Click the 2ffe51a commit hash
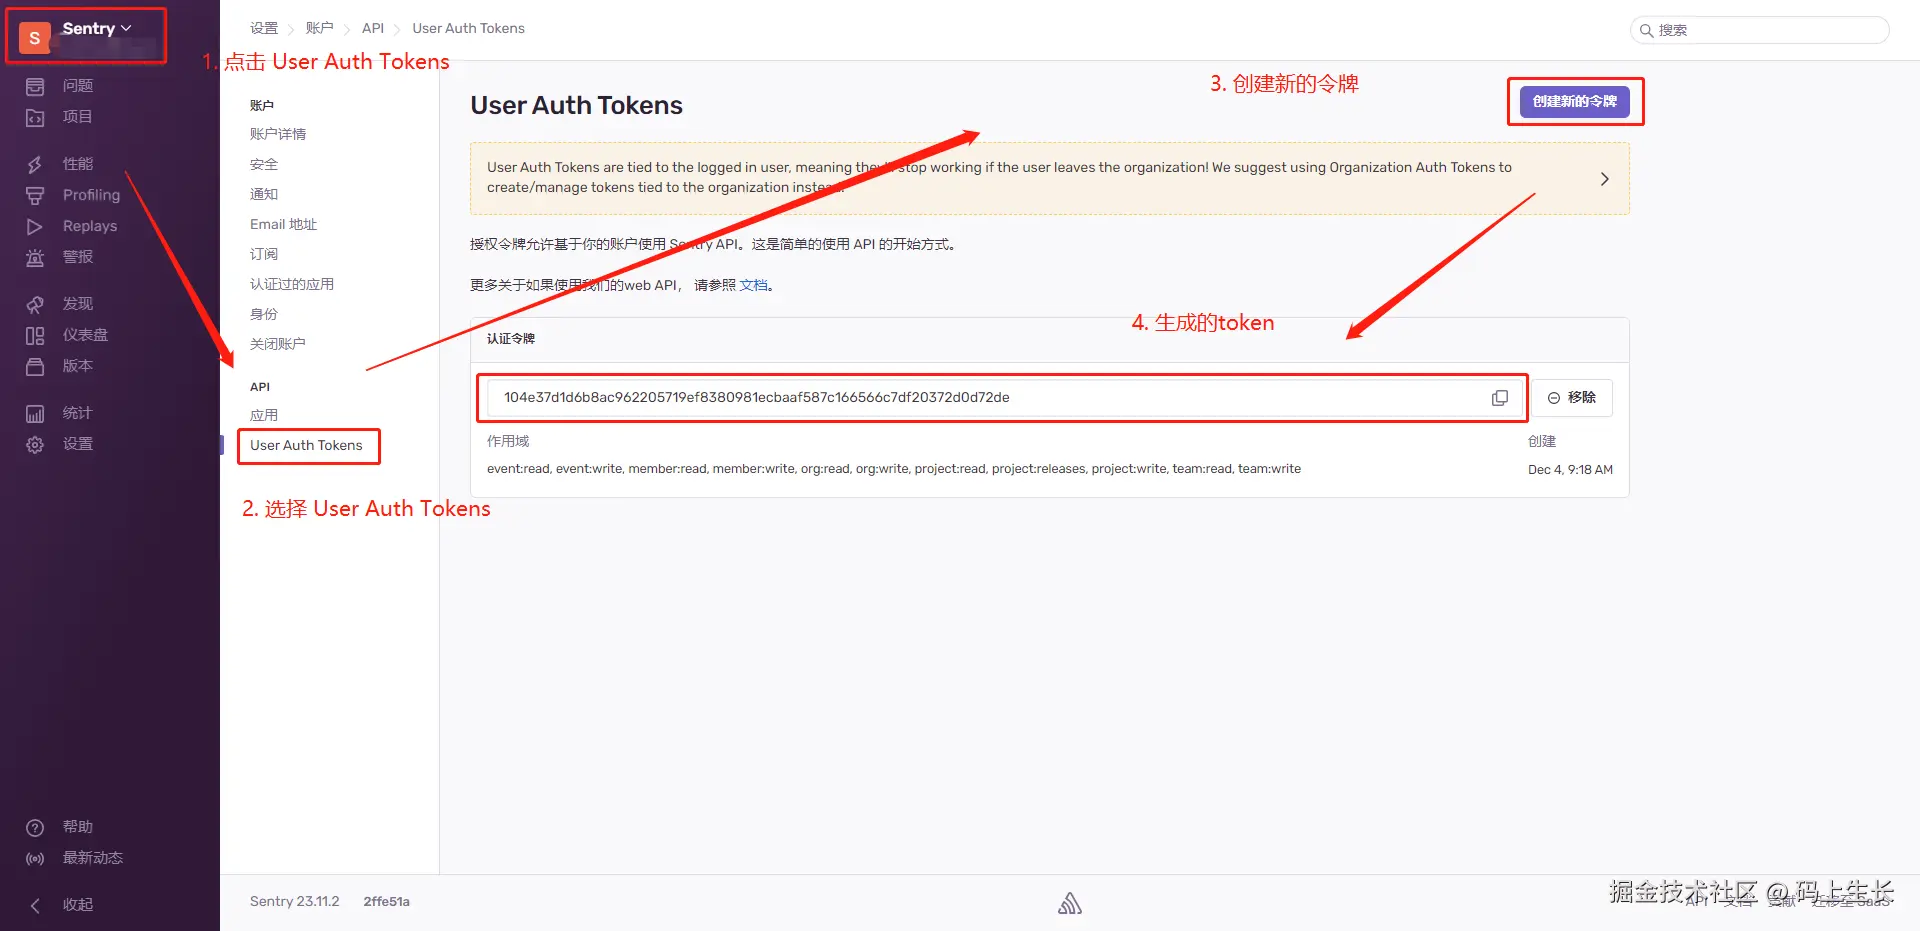This screenshot has width=1920, height=931. (387, 901)
